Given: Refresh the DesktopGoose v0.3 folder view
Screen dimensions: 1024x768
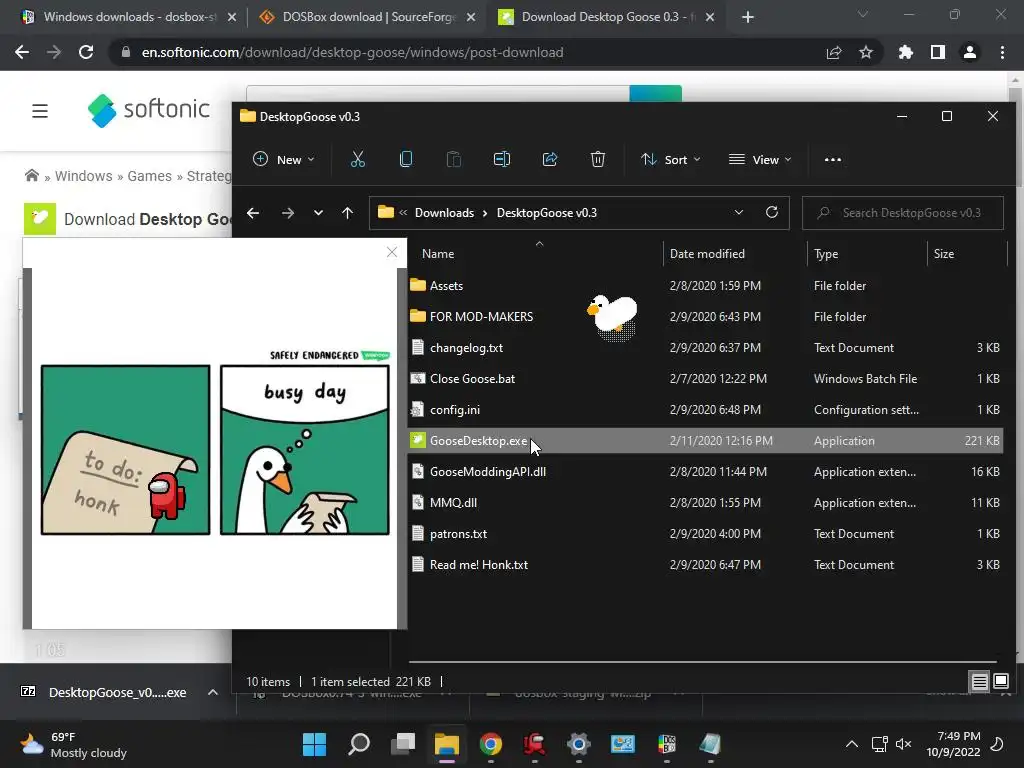Looking at the screenshot, I should tap(771, 212).
